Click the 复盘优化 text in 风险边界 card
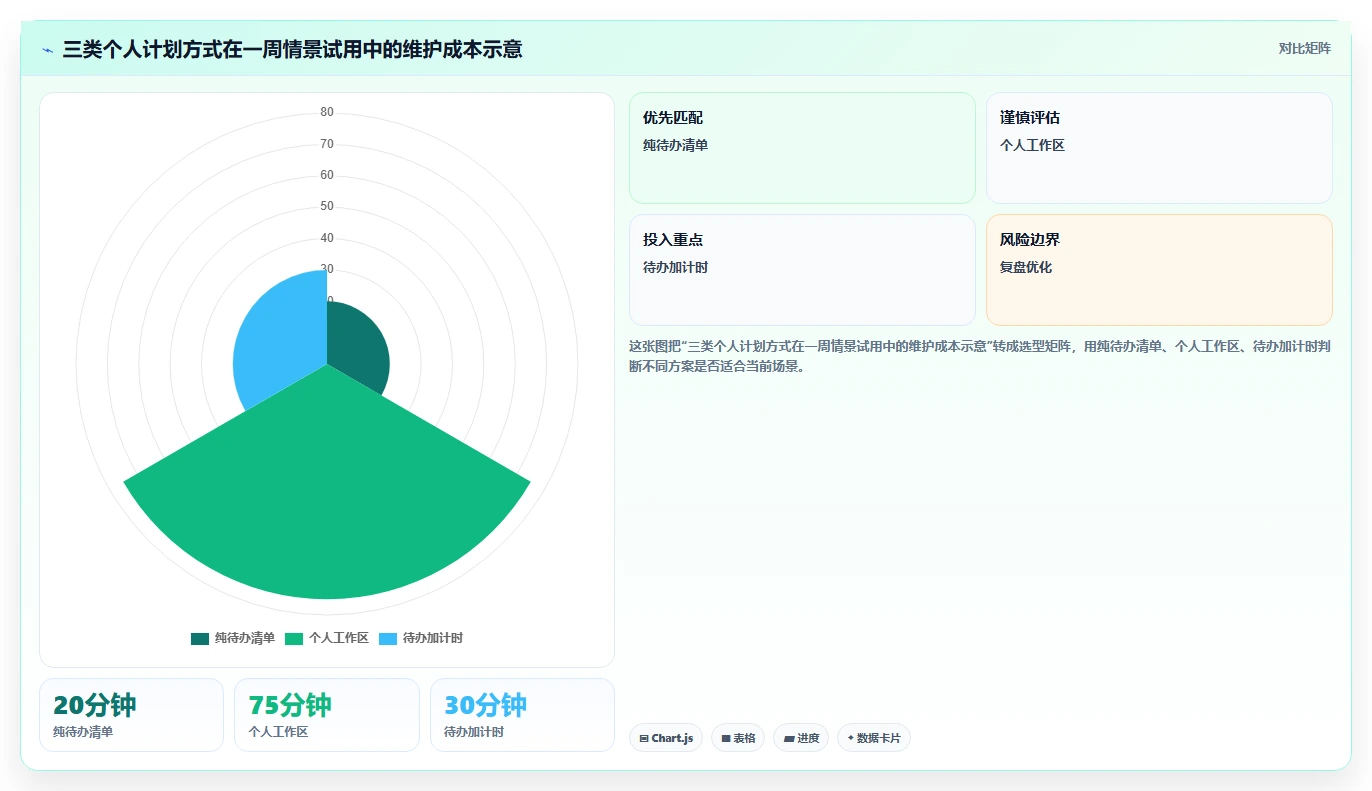This screenshot has width=1372, height=791. coord(1026,267)
